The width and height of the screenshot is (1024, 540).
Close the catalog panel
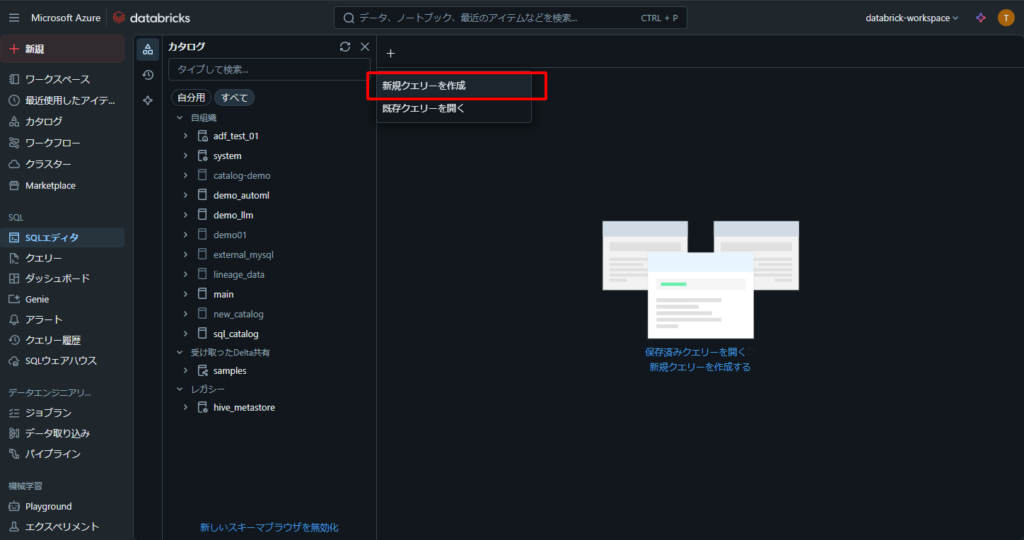tap(365, 47)
